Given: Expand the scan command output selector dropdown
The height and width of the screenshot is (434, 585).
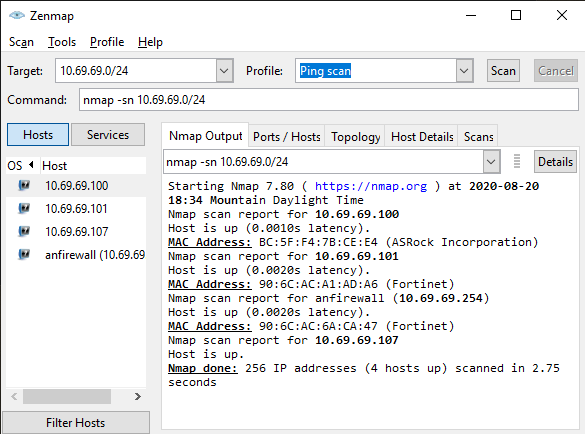Looking at the screenshot, I should pyautogui.click(x=491, y=162).
